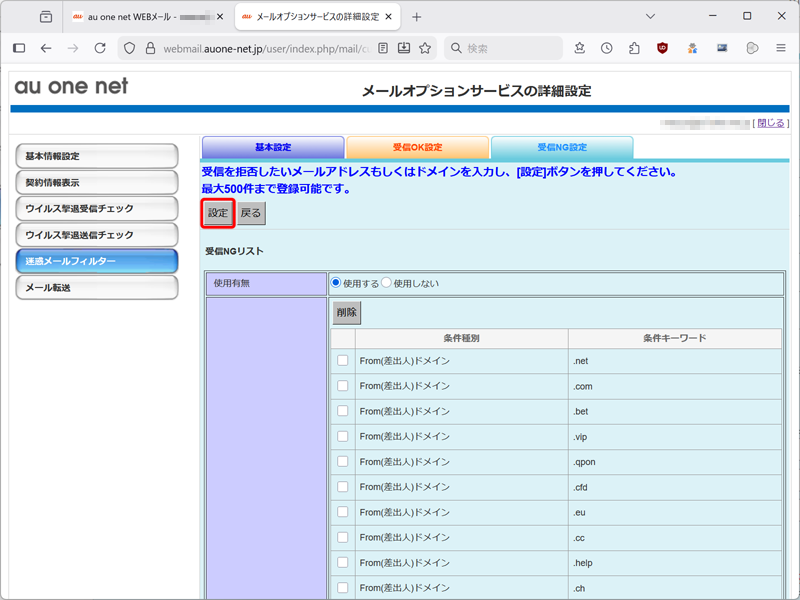Click the browser reload button
Viewport: 800px width, 600px height.
pos(100,48)
